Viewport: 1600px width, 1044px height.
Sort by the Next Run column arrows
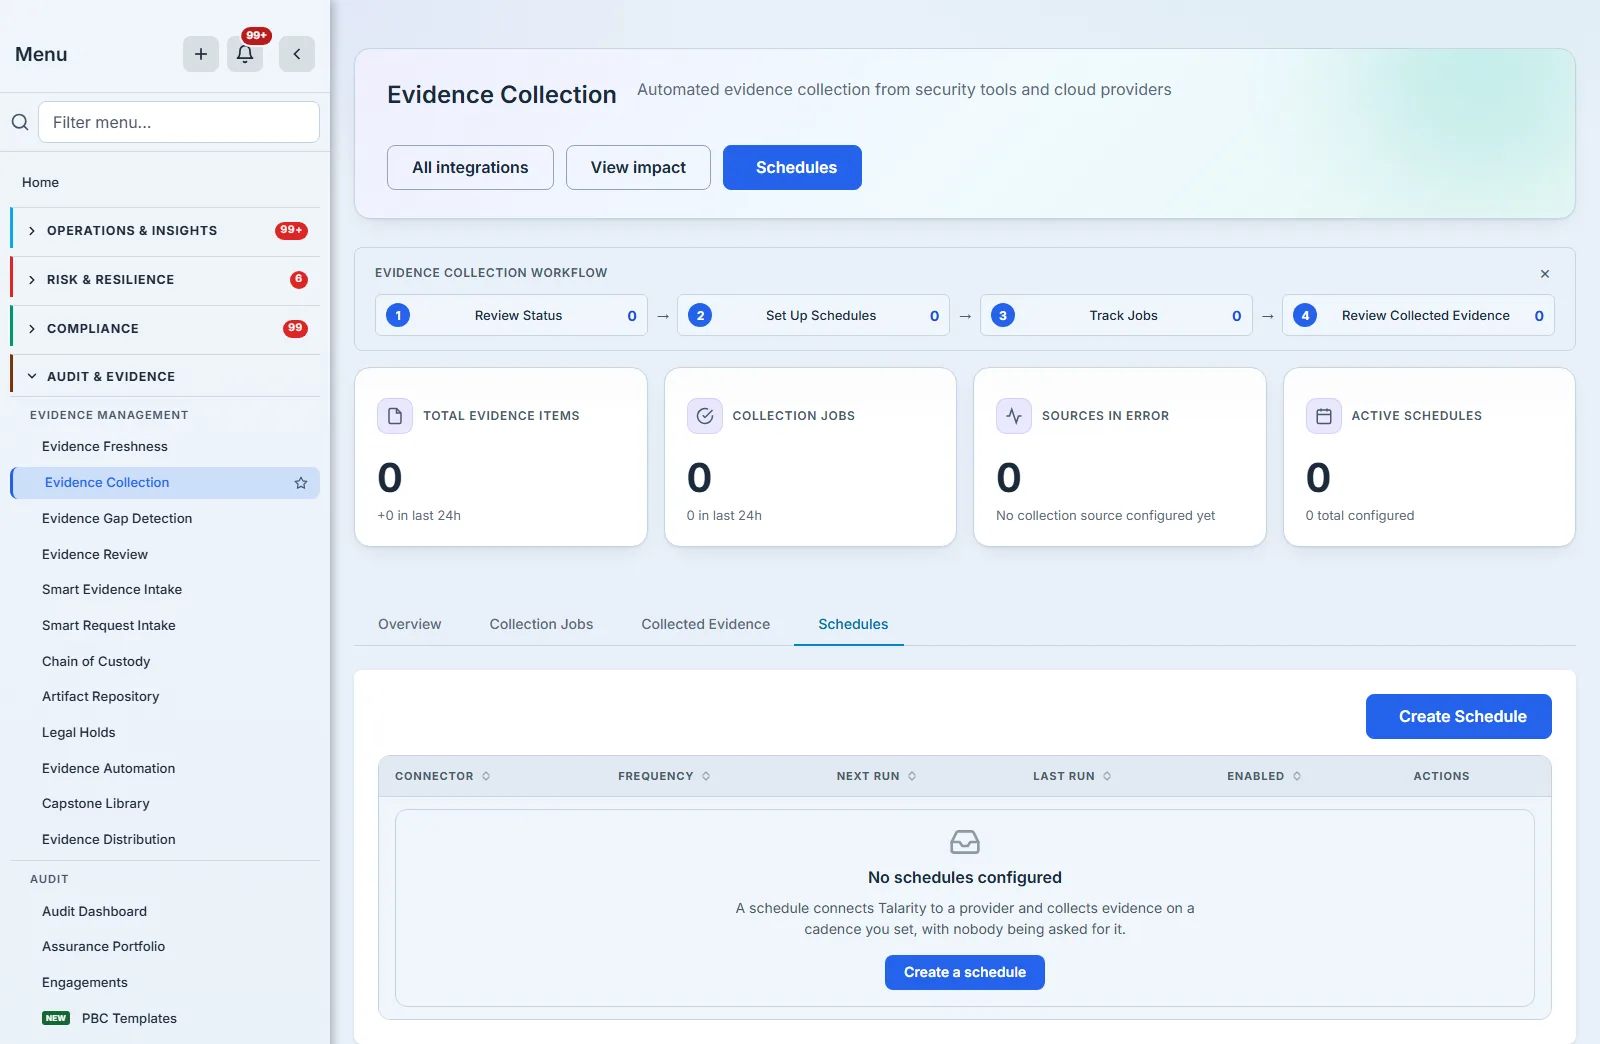click(912, 776)
